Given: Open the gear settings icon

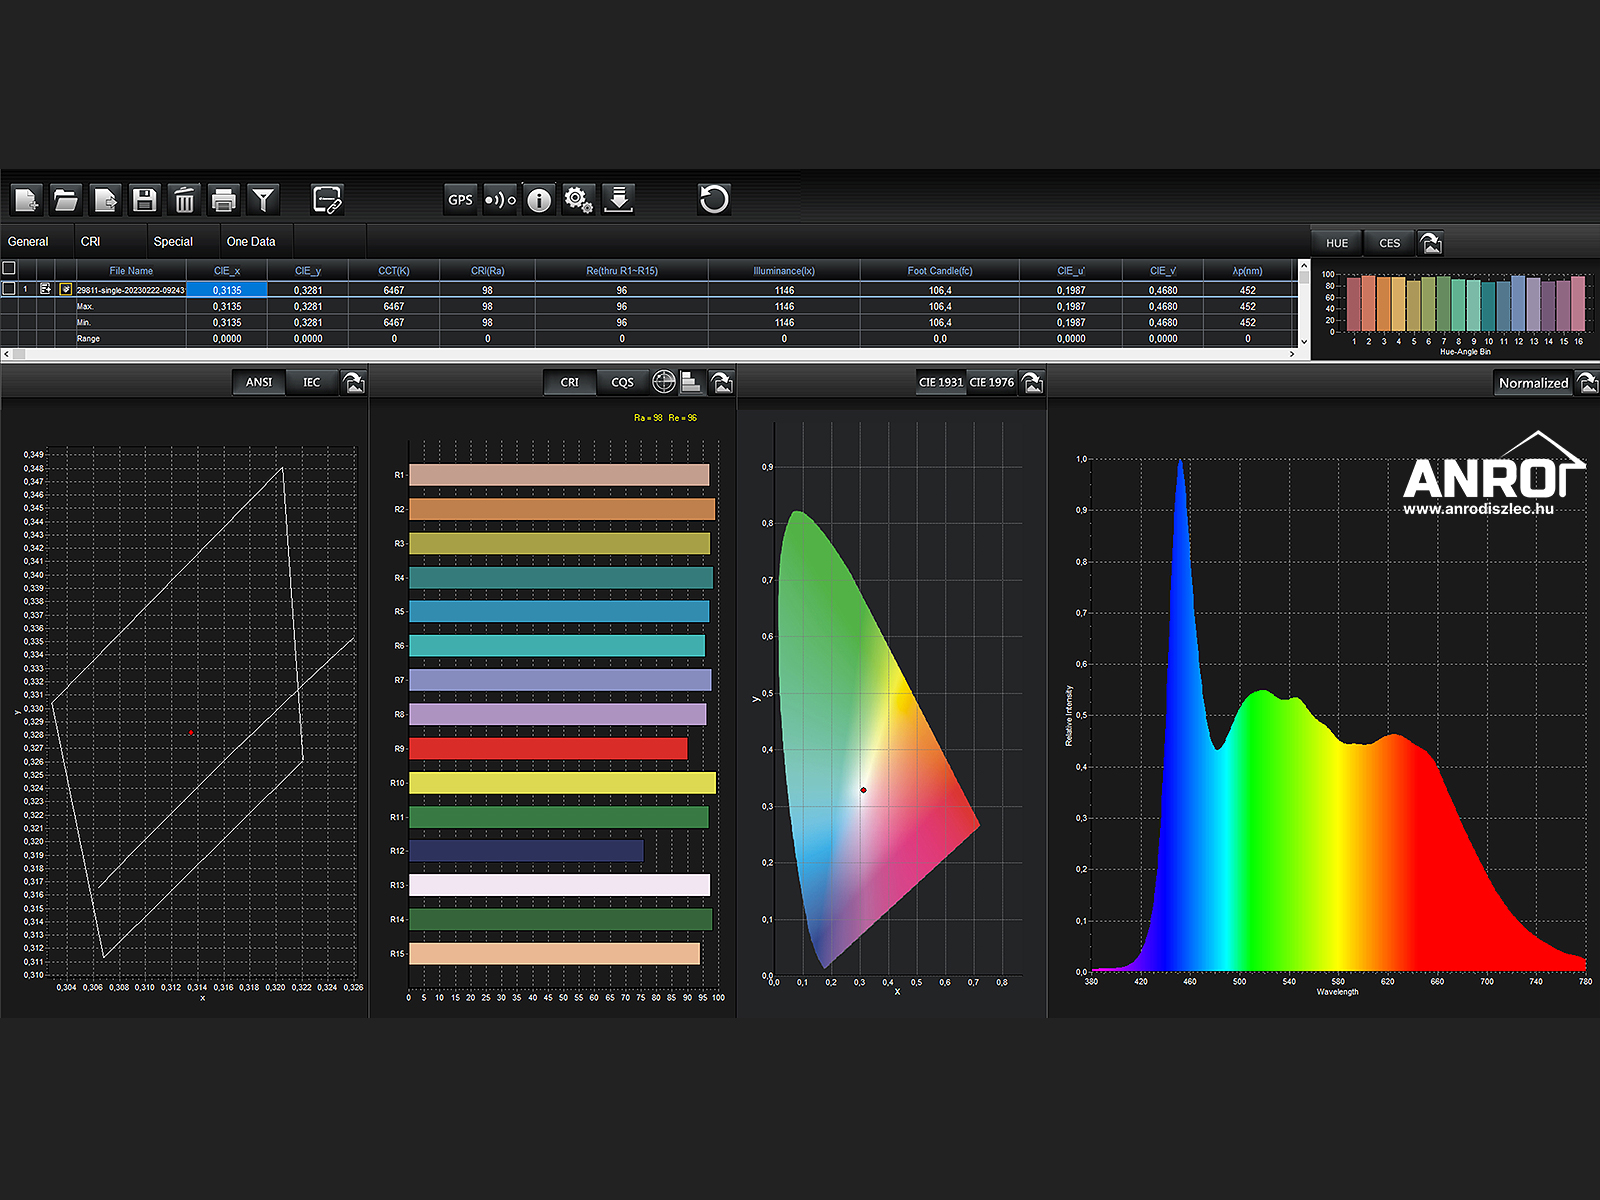Looking at the screenshot, I should coord(579,200).
